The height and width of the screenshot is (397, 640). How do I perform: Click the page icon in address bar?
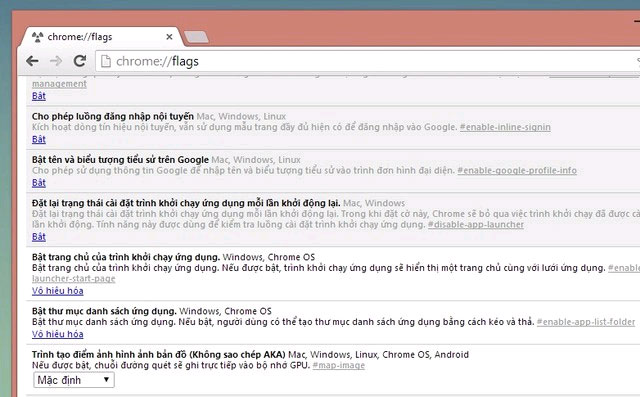[x=106, y=61]
